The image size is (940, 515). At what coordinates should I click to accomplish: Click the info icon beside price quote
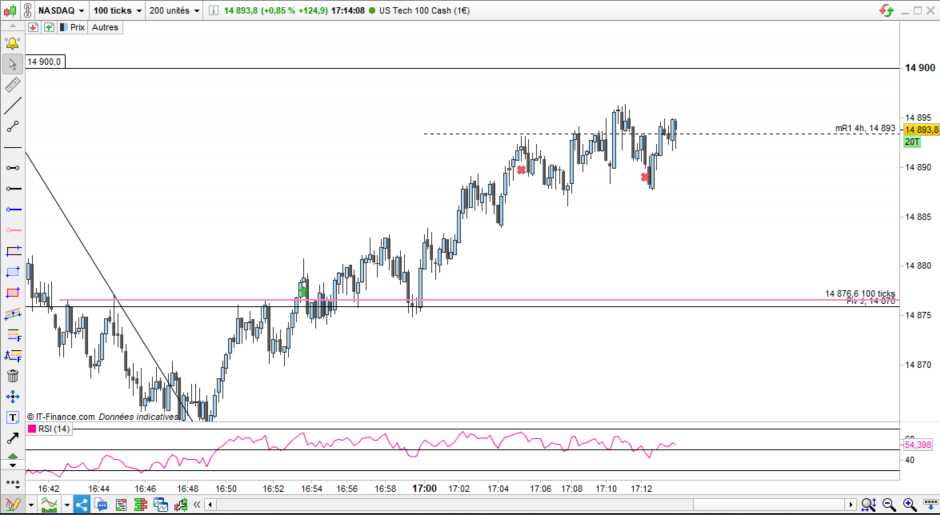point(214,11)
